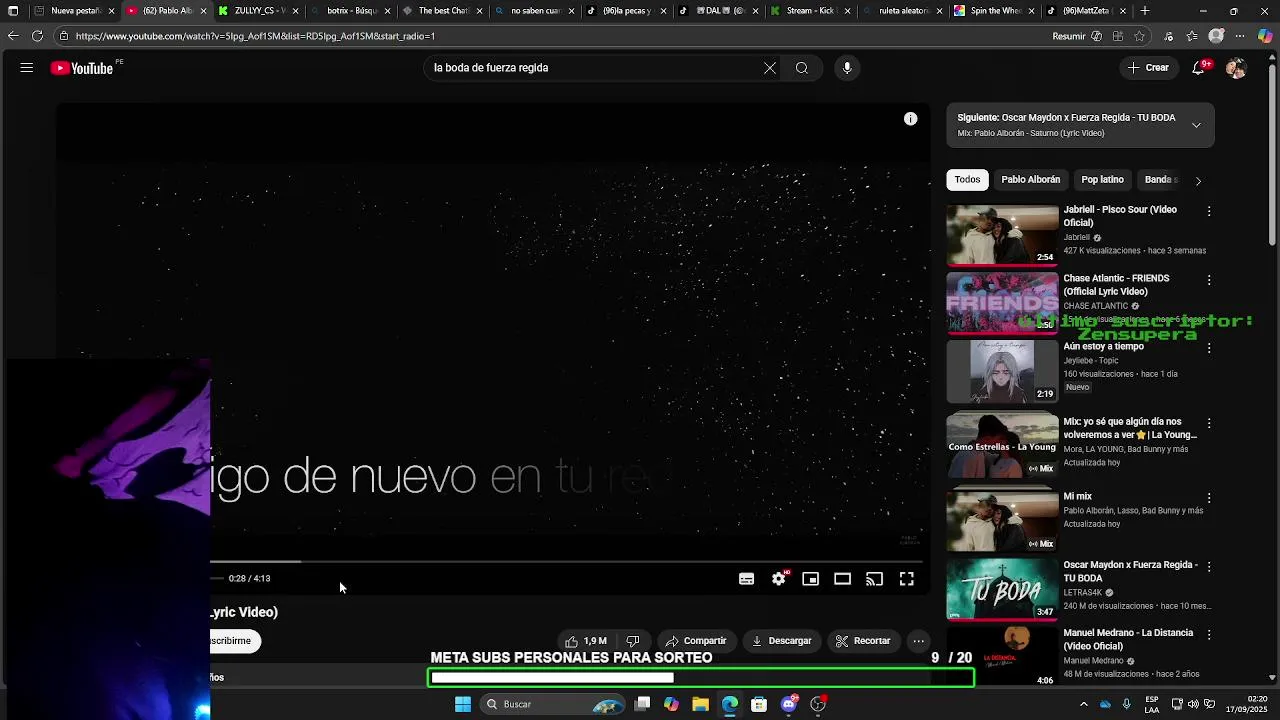Clip the video with Recortar
This screenshot has width=1280, height=720.
[x=863, y=641]
